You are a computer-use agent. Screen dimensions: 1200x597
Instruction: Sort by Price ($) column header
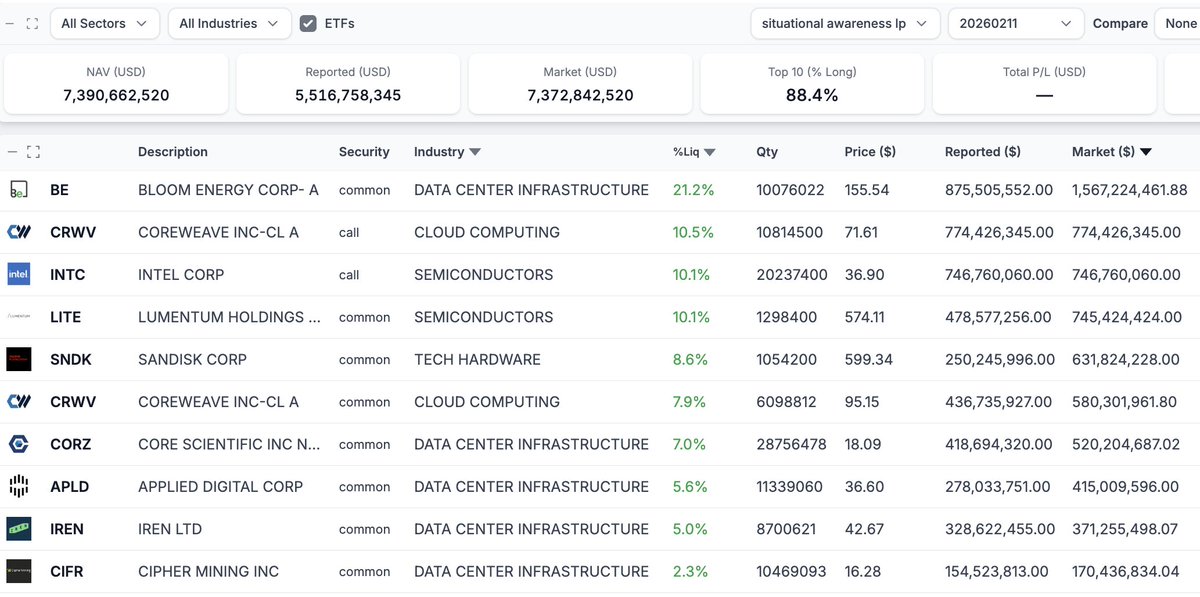pos(870,152)
